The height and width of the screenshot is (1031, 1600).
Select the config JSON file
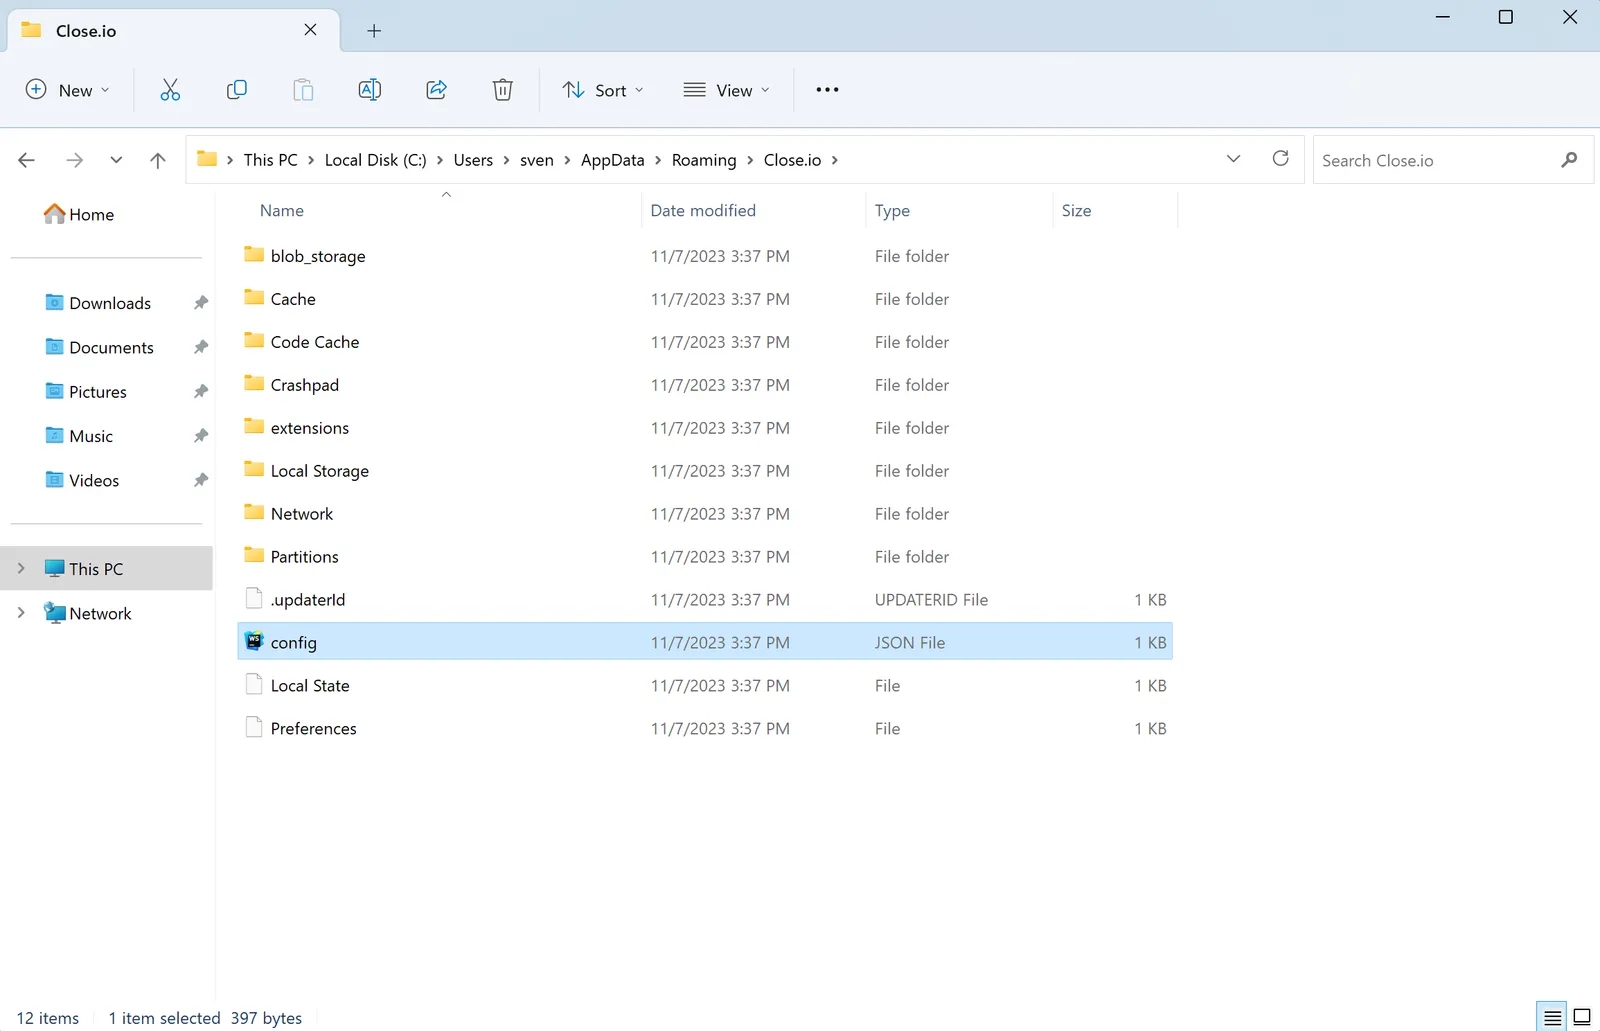[x=705, y=642]
